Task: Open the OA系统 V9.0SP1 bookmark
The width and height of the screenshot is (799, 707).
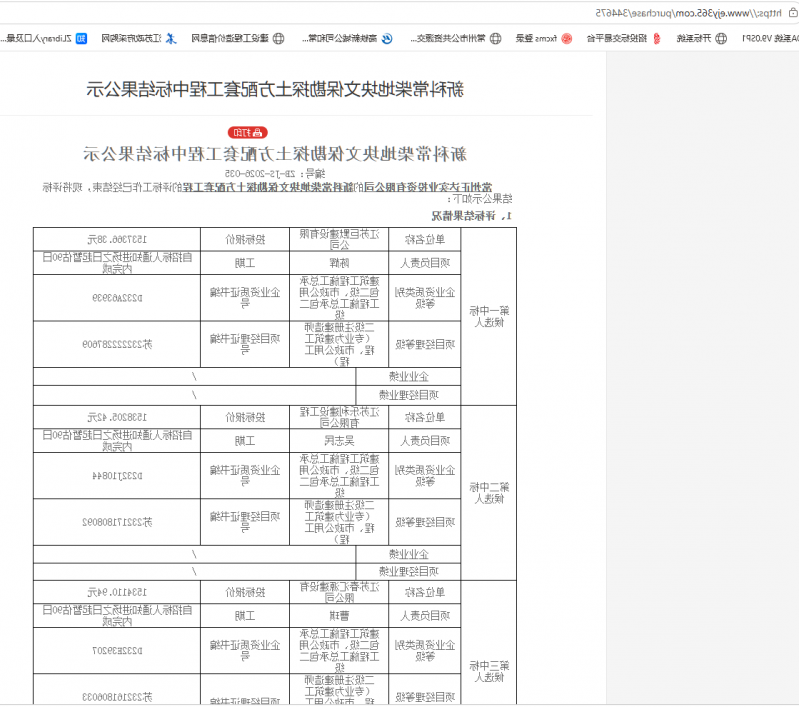Action: 770,38
